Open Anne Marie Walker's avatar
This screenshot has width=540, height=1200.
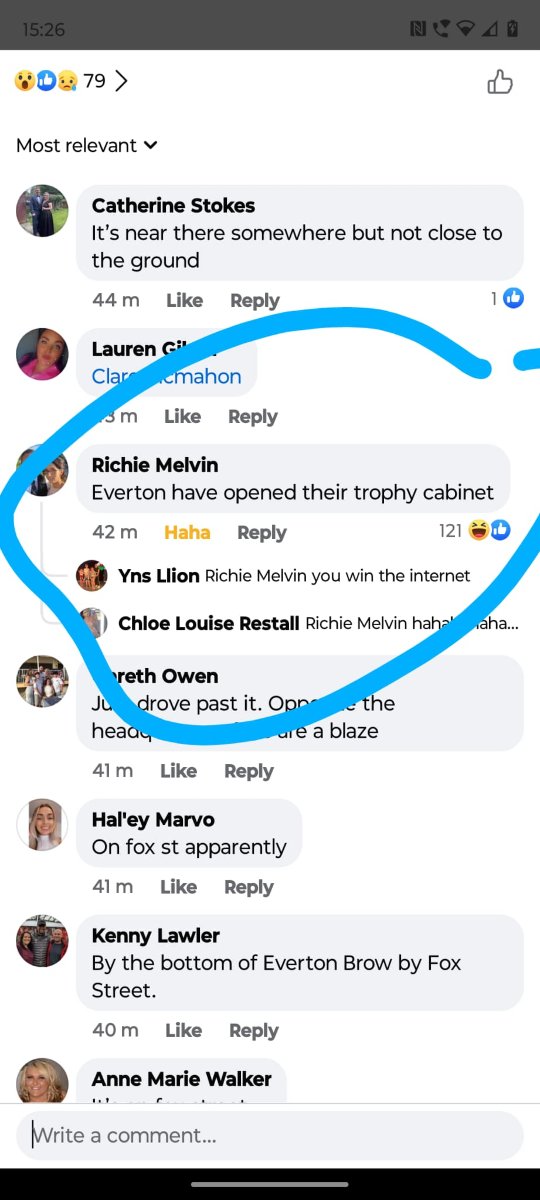click(x=42, y=1082)
